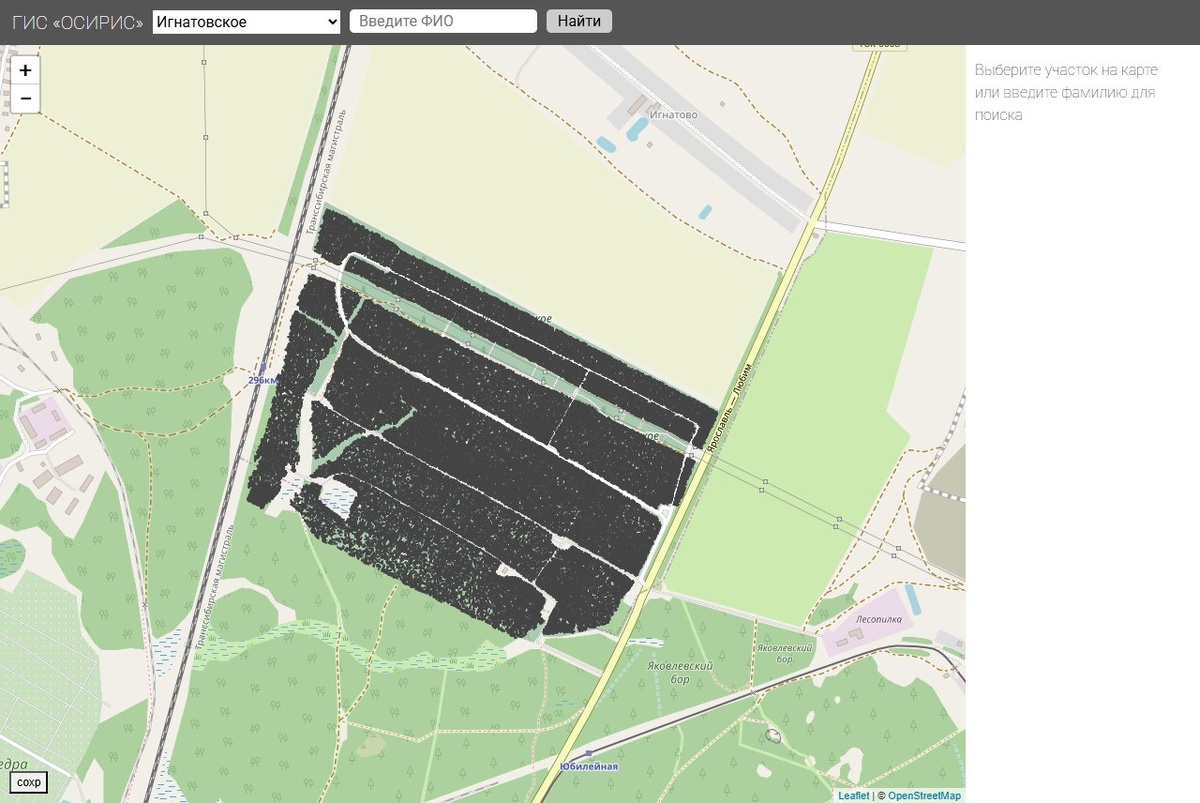1200x803 pixels.
Task: Click the Игнатово label on map
Action: click(x=673, y=114)
